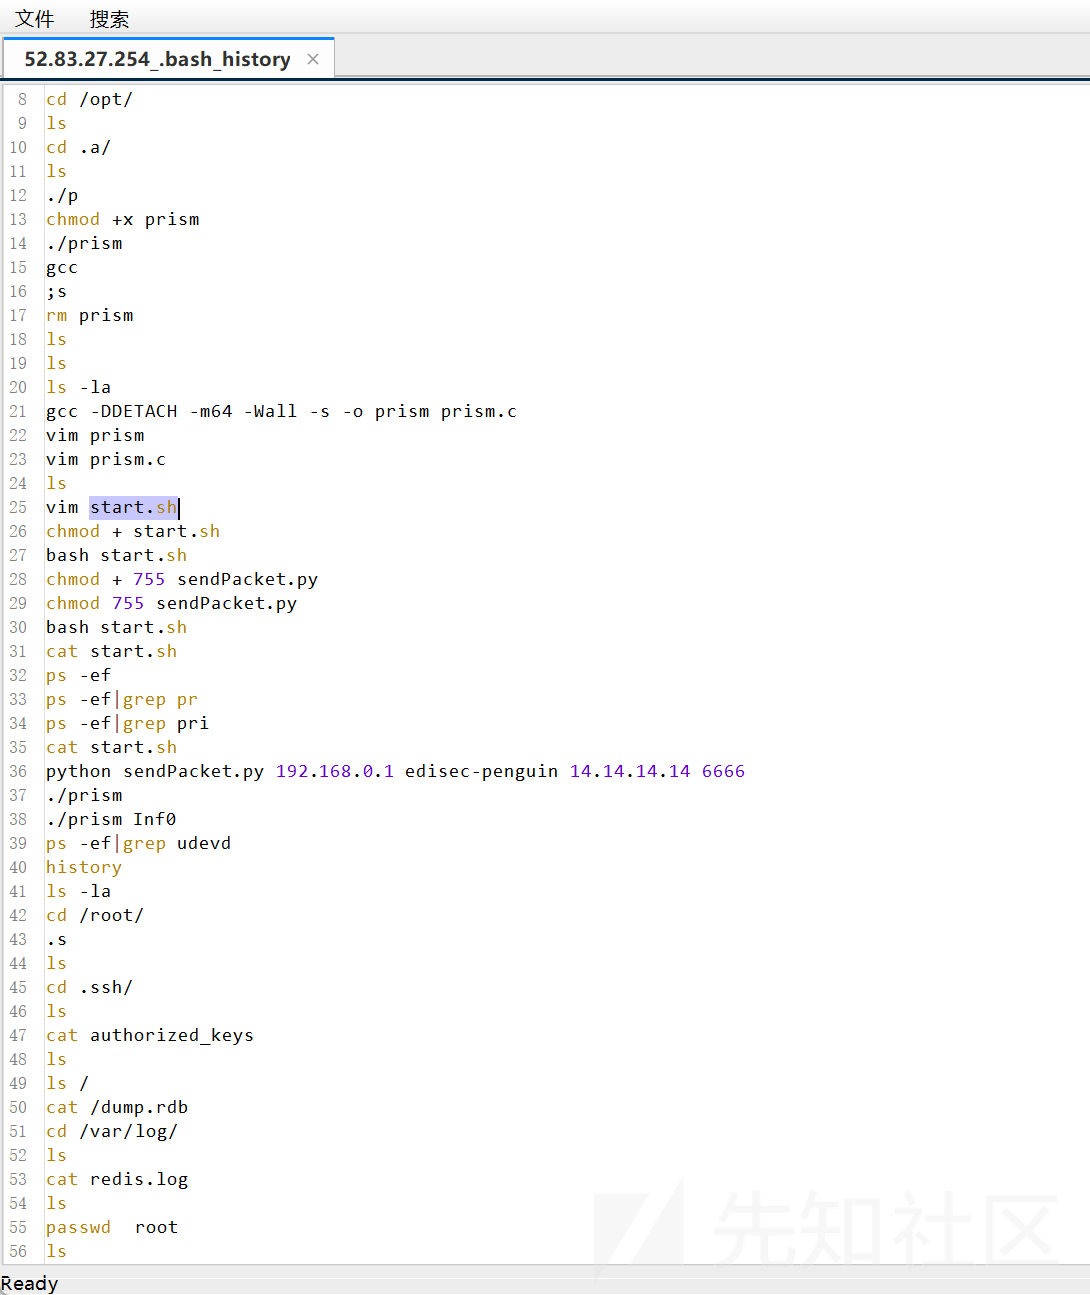
Task: Click line 10 'cd .a/'
Action: (x=78, y=147)
